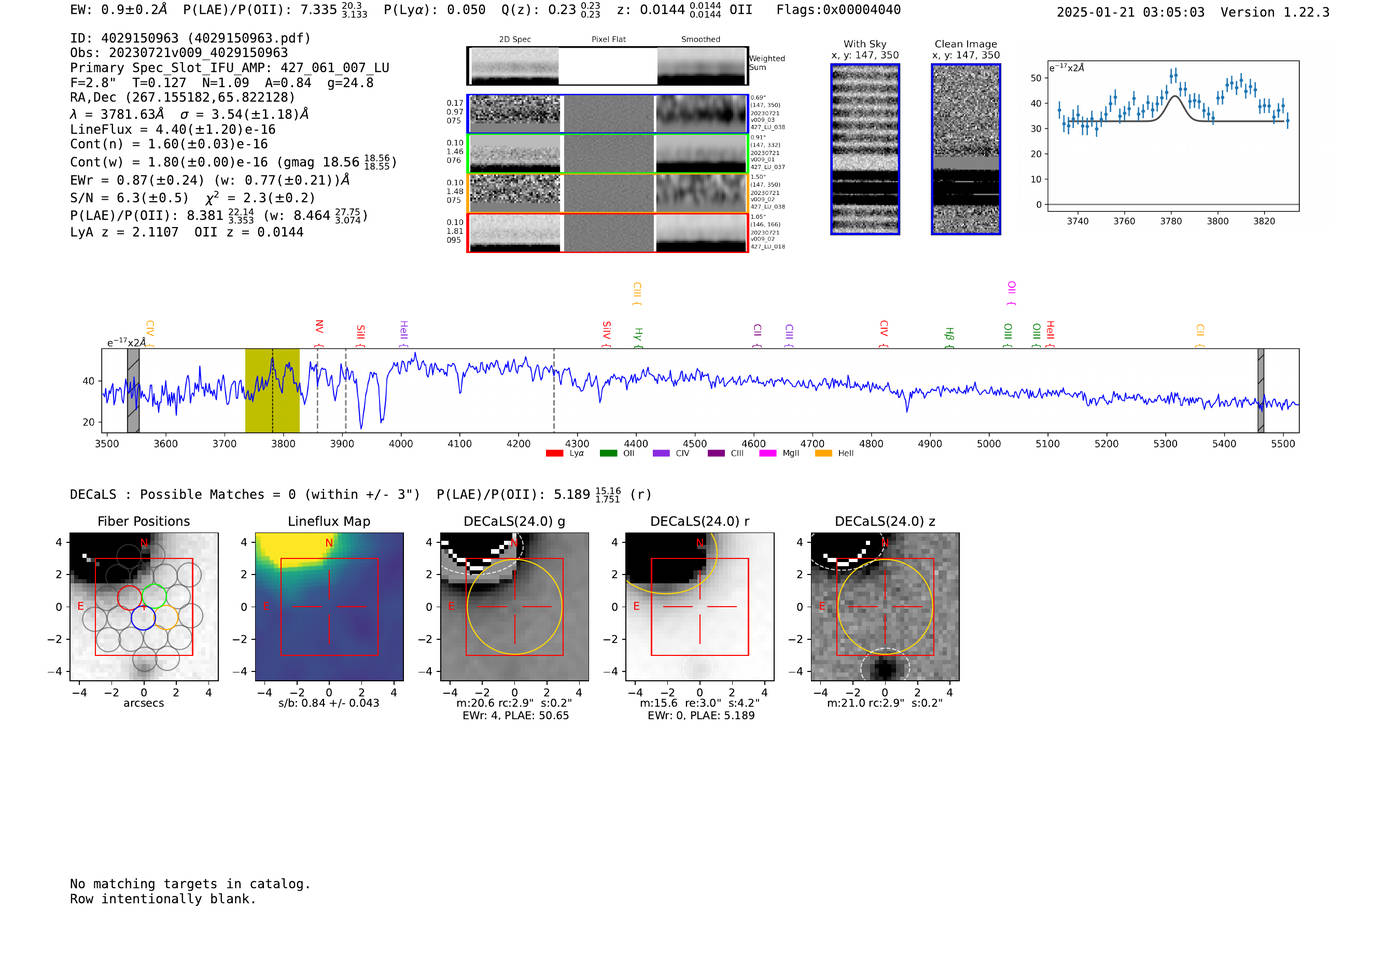Click the blue fiber circle in Fiber Positions
The image size is (1400, 953).
(x=143, y=619)
